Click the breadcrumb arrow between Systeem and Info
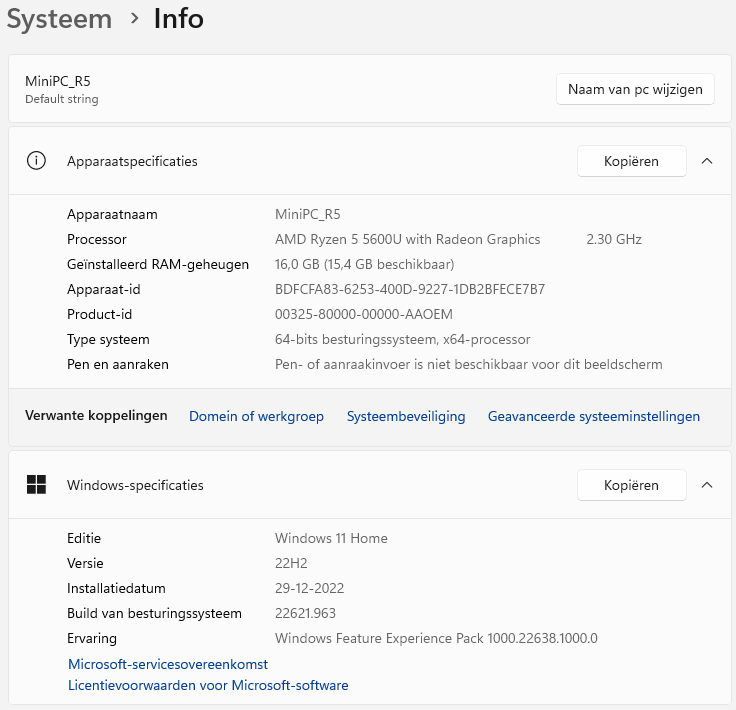736x710 pixels. tap(135, 19)
